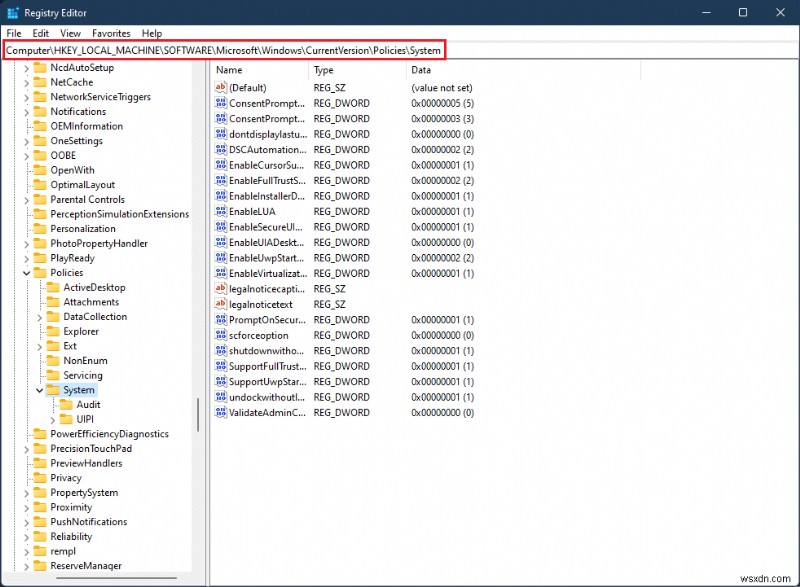Viewport: 800px width, 587px height.
Task: Expand the PushNotifications key
Action: 27,522
